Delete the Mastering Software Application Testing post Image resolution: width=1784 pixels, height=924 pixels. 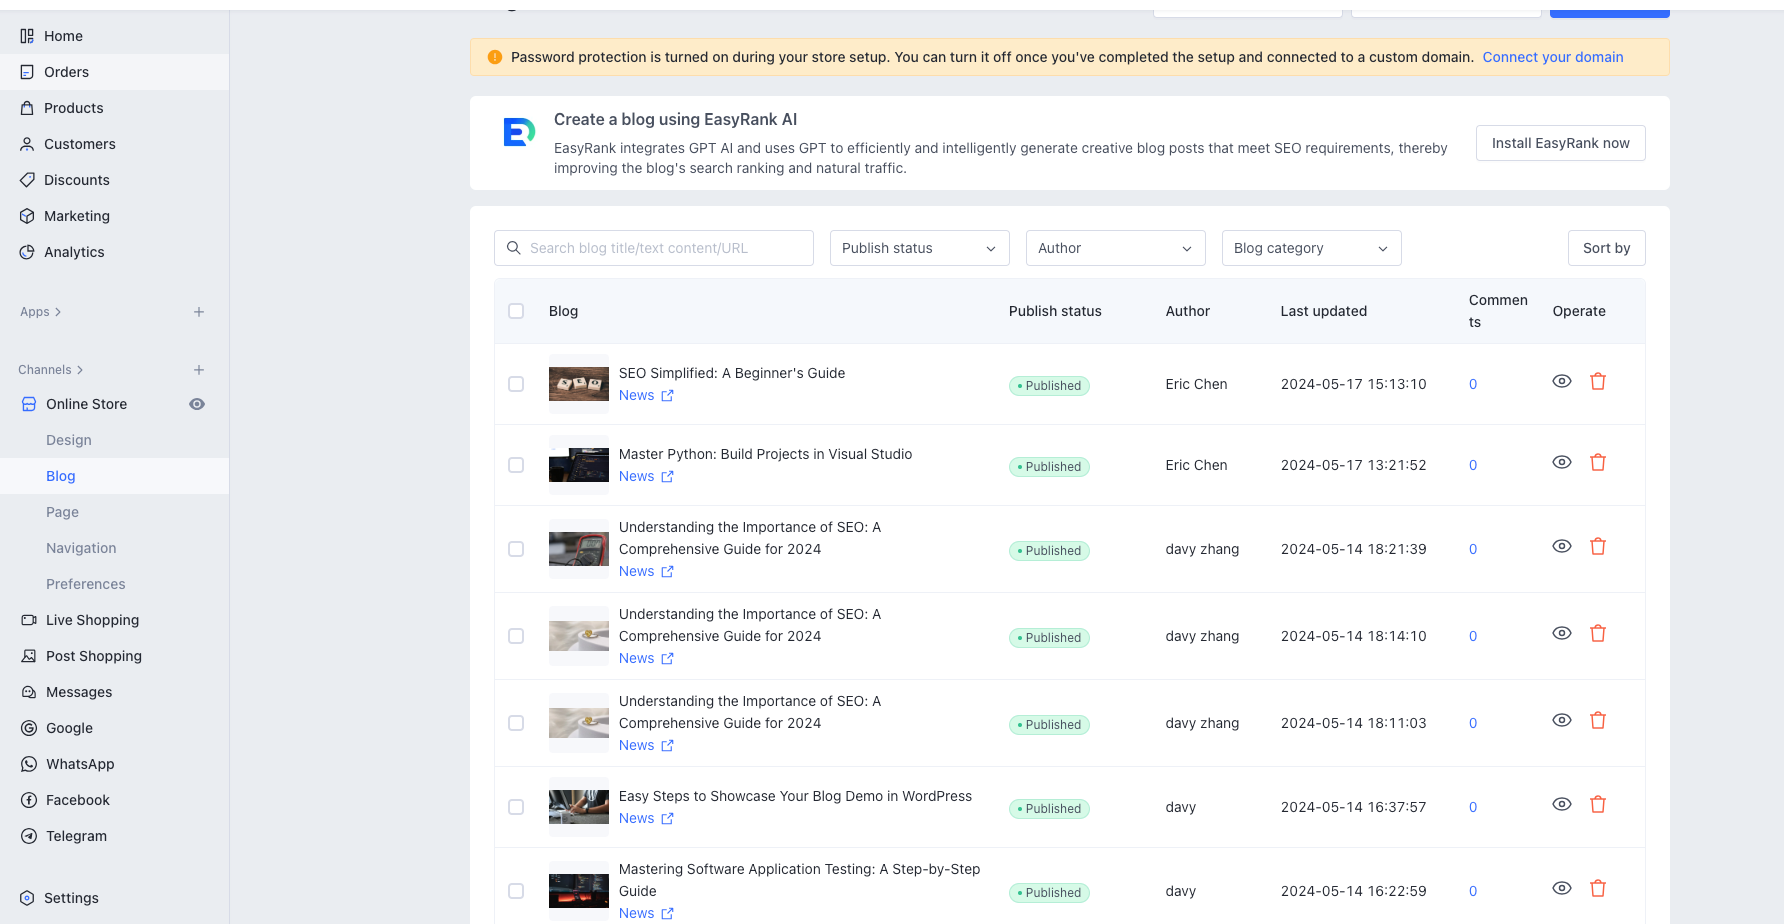(1598, 888)
